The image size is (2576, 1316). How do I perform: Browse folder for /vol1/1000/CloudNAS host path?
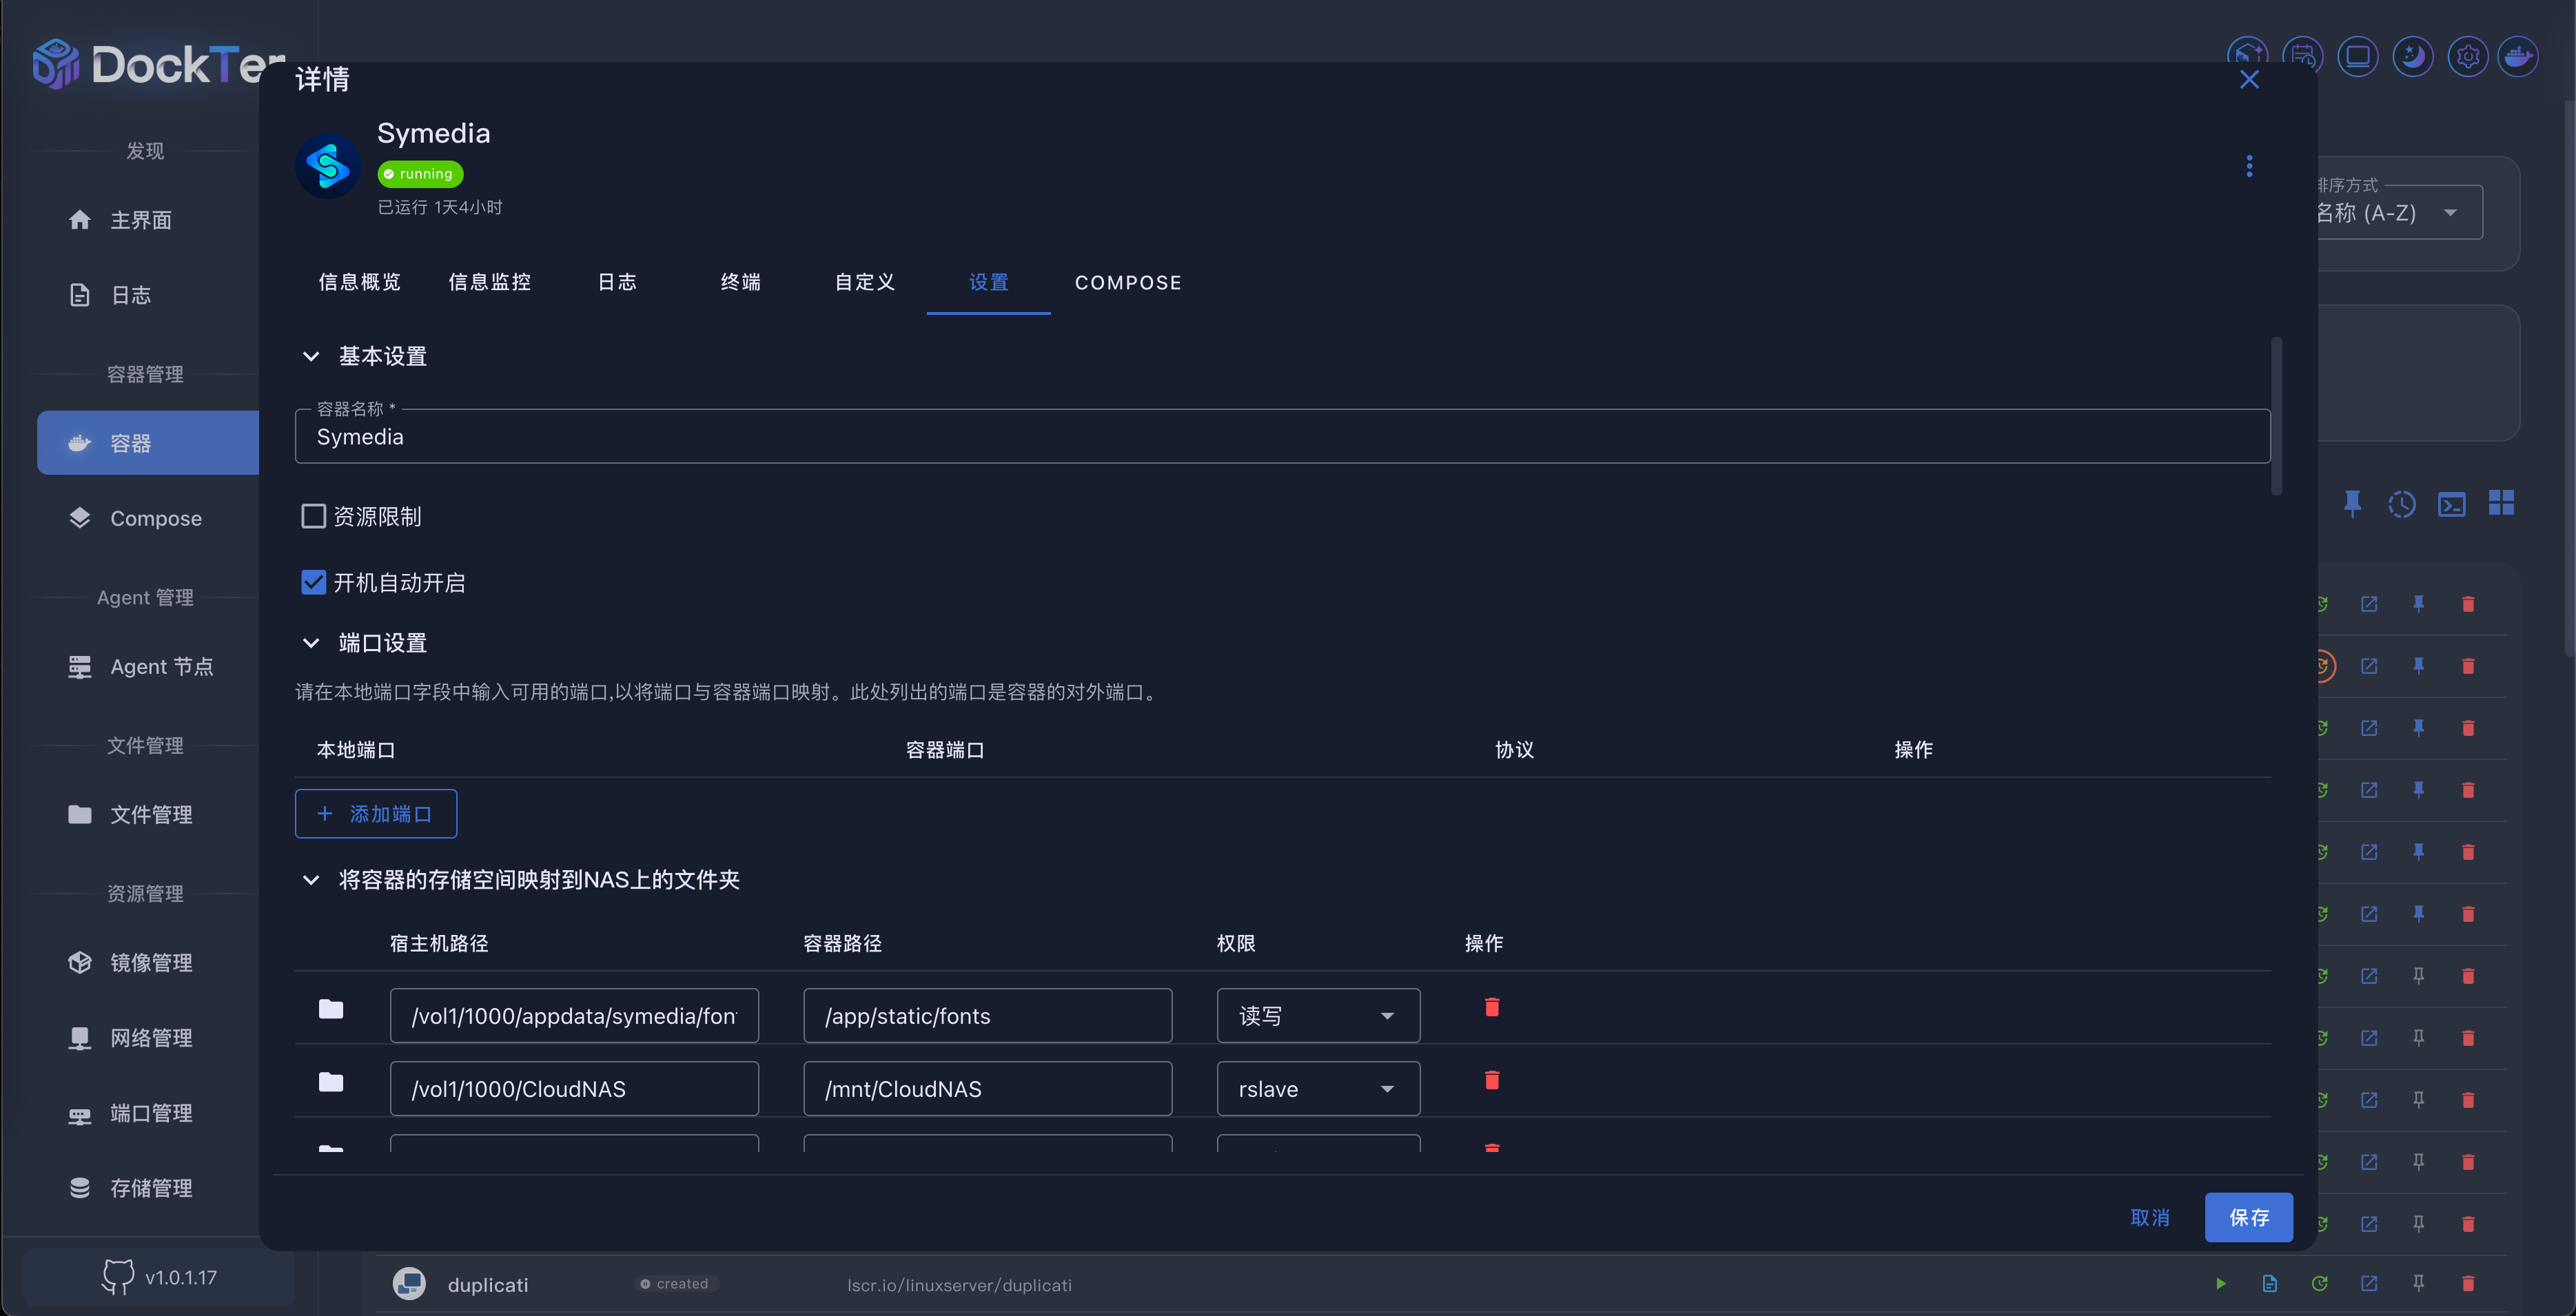click(x=331, y=1082)
